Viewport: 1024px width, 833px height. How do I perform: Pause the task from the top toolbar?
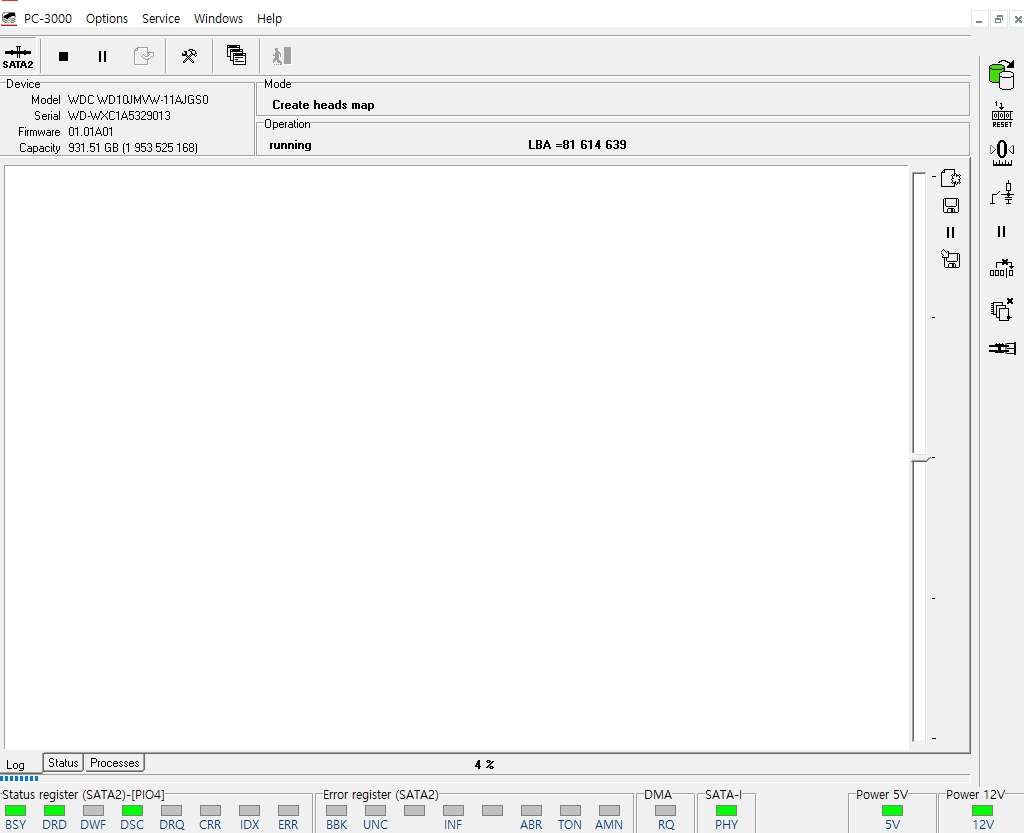pyautogui.click(x=102, y=57)
